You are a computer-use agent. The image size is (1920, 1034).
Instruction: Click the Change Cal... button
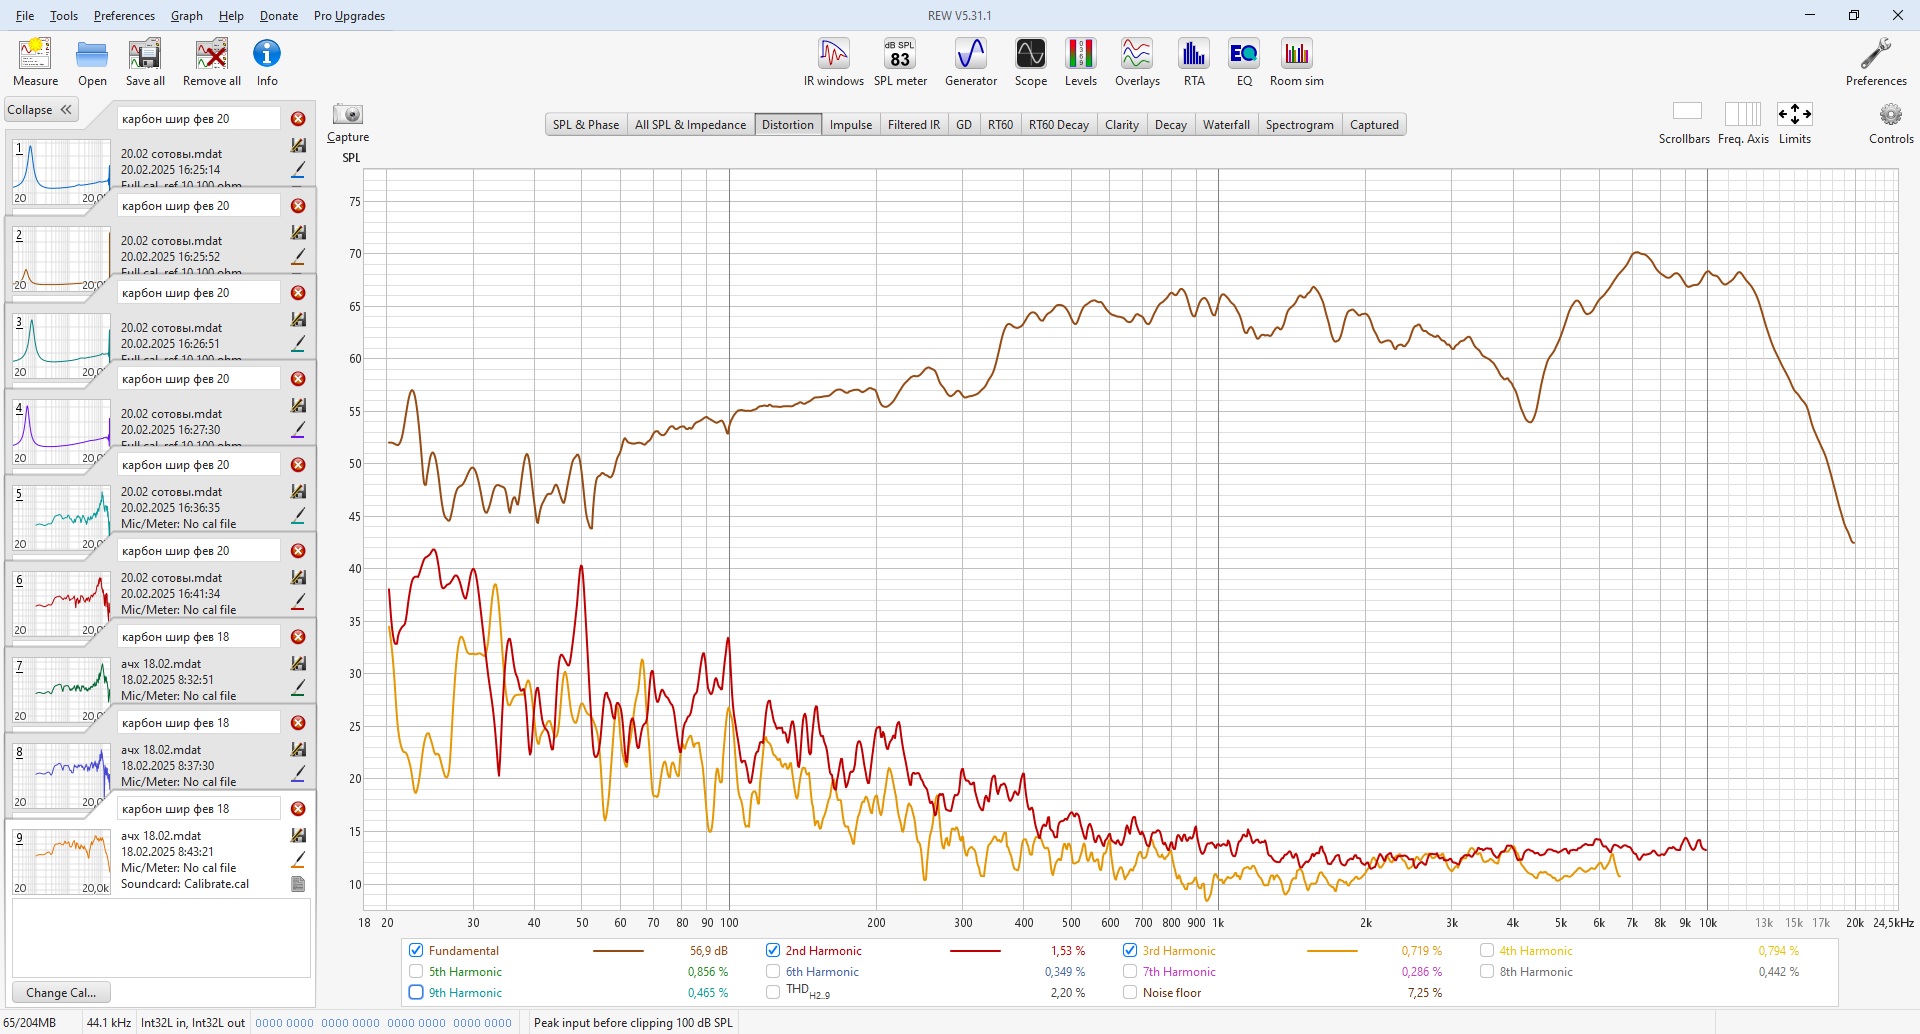coord(61,993)
